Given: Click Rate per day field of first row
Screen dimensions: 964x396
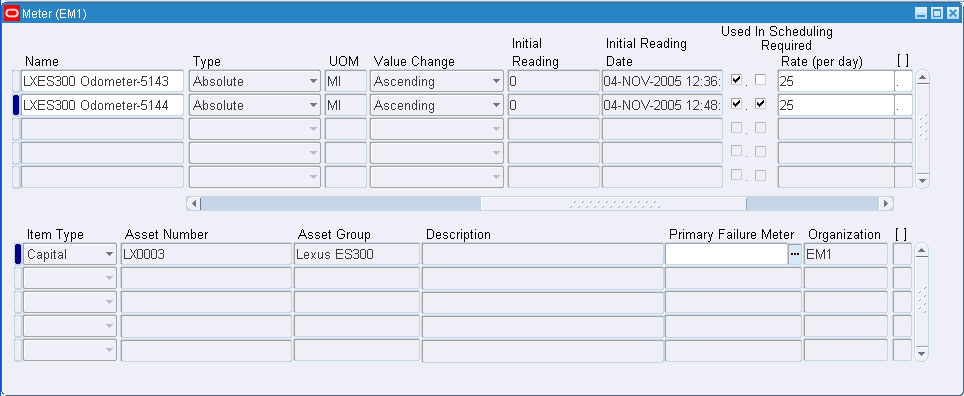Looking at the screenshot, I should [x=836, y=81].
